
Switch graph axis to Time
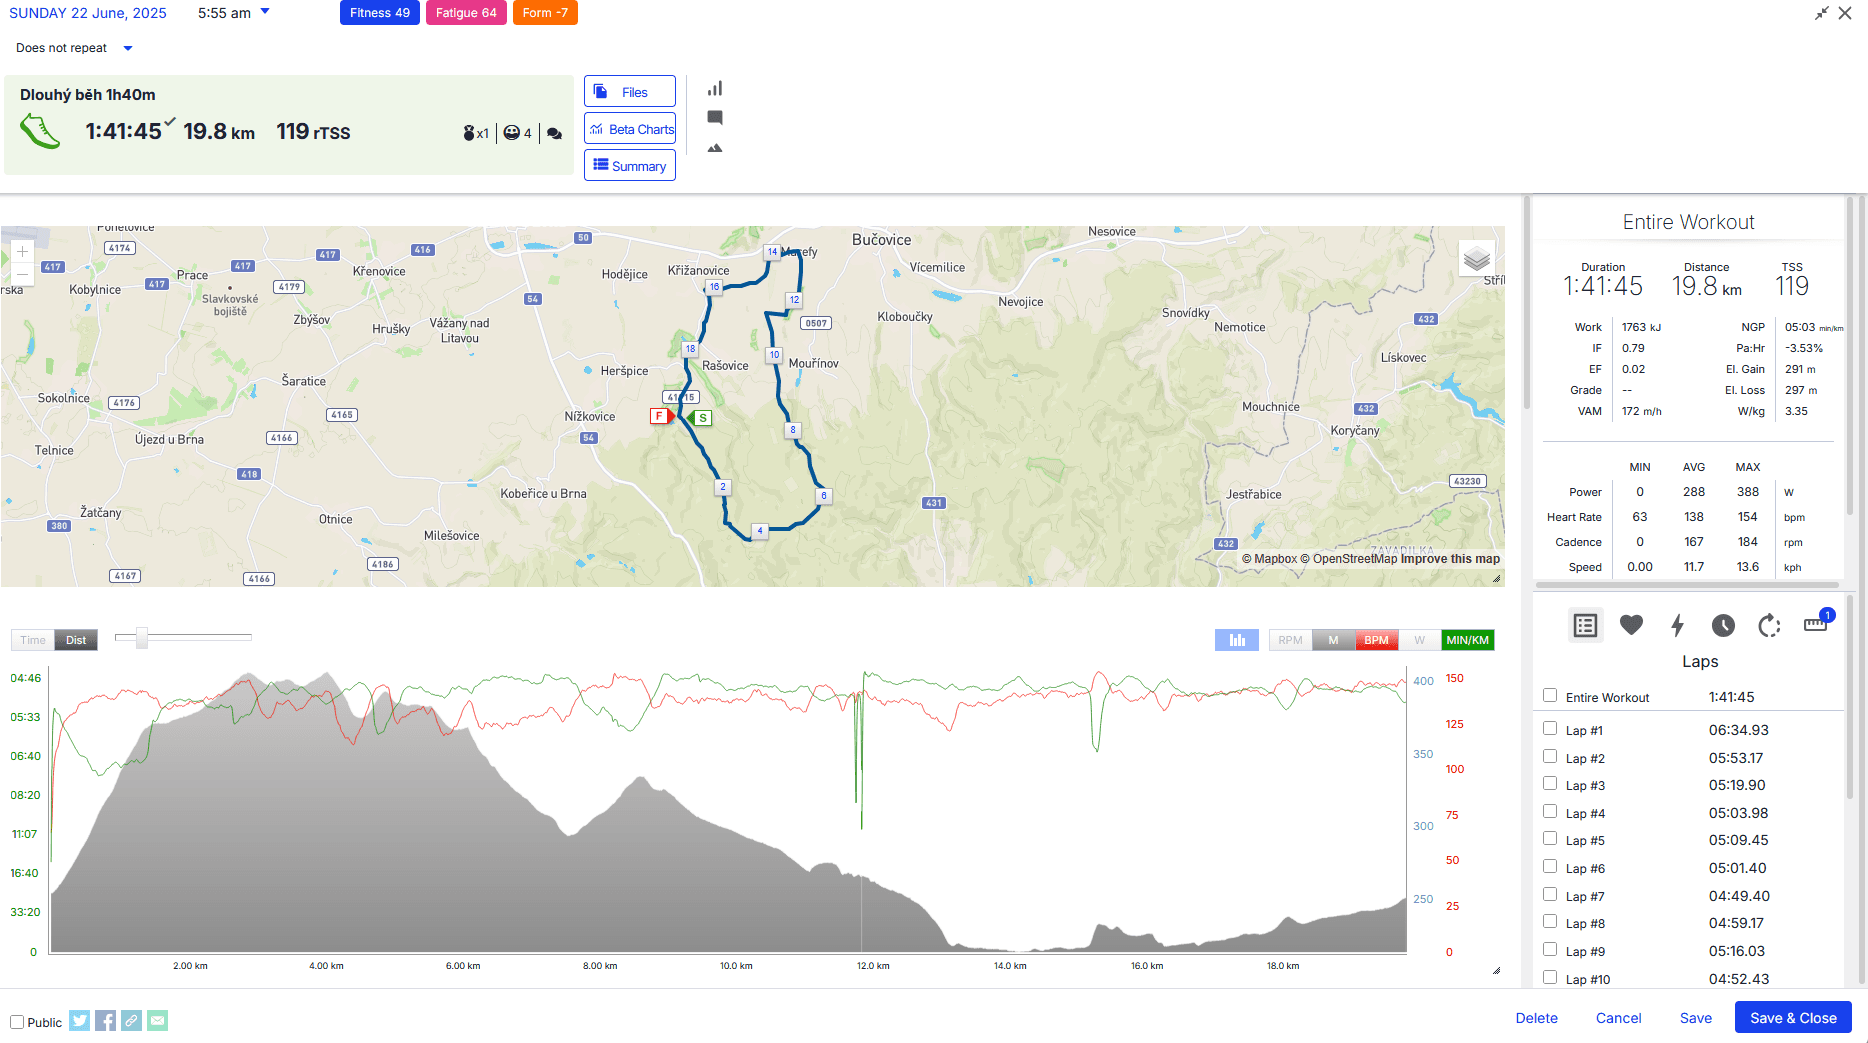[x=33, y=640]
